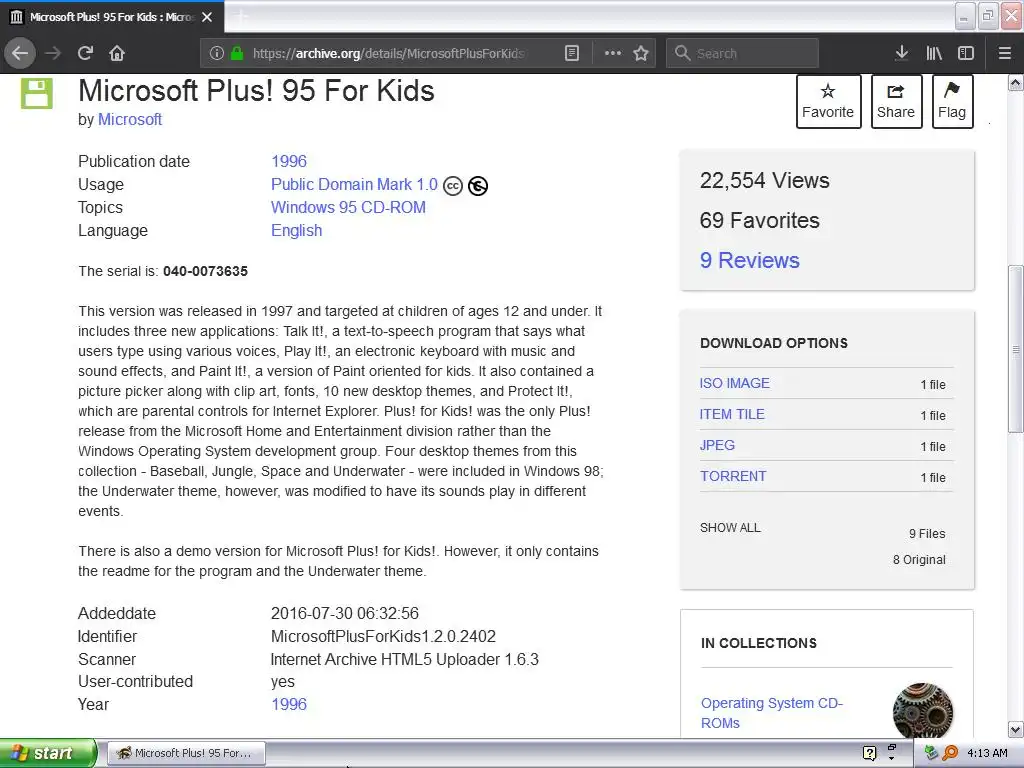Click the Addeddate value 2016-07-30 06:32:56

(x=345, y=613)
